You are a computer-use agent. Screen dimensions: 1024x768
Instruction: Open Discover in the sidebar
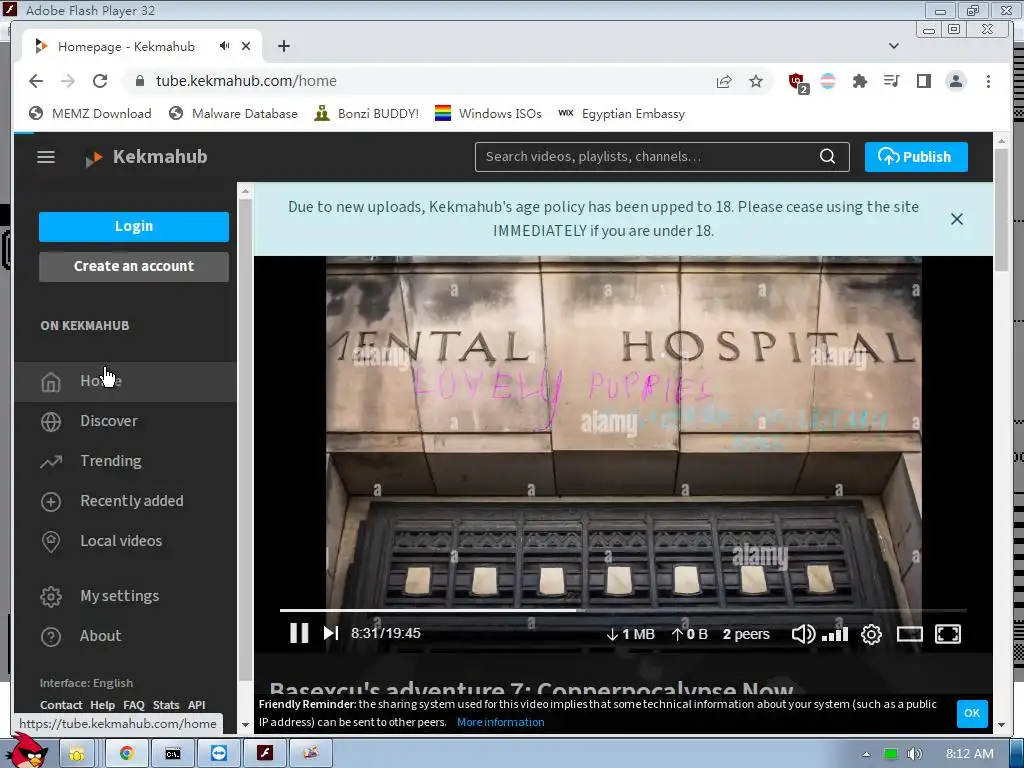click(x=125, y=421)
